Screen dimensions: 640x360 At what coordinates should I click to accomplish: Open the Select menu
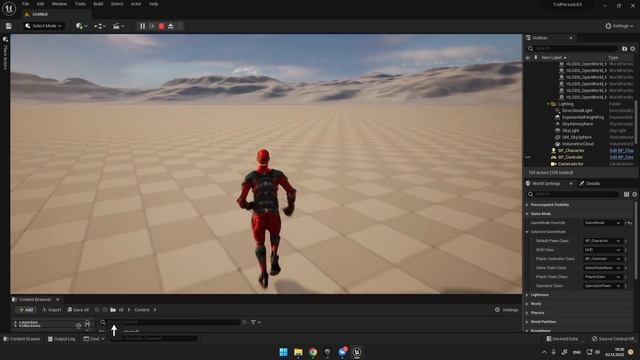tap(117, 4)
